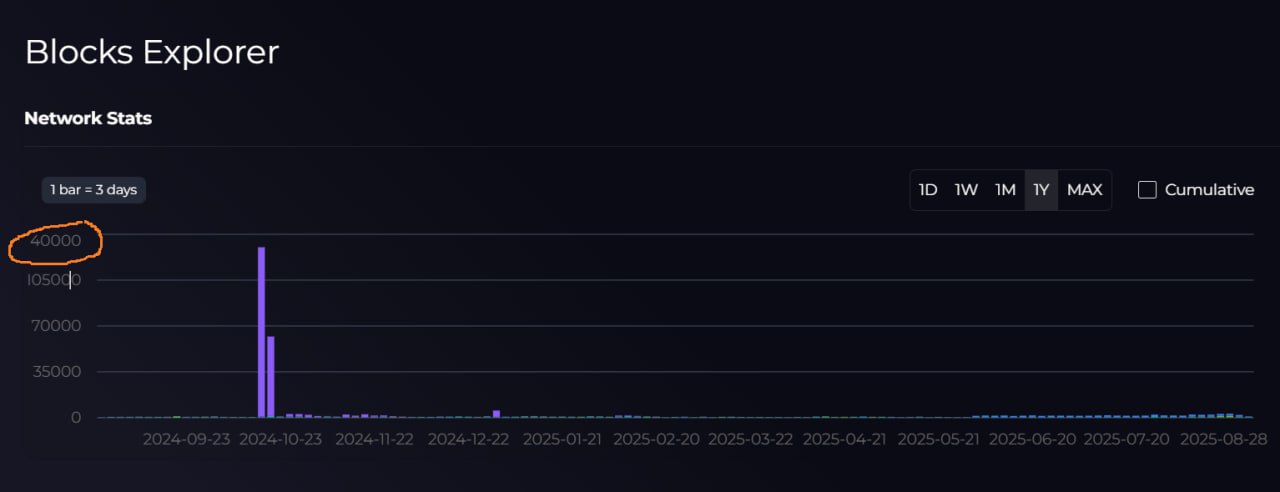Click the tallest purple bar in chart

coord(261,332)
